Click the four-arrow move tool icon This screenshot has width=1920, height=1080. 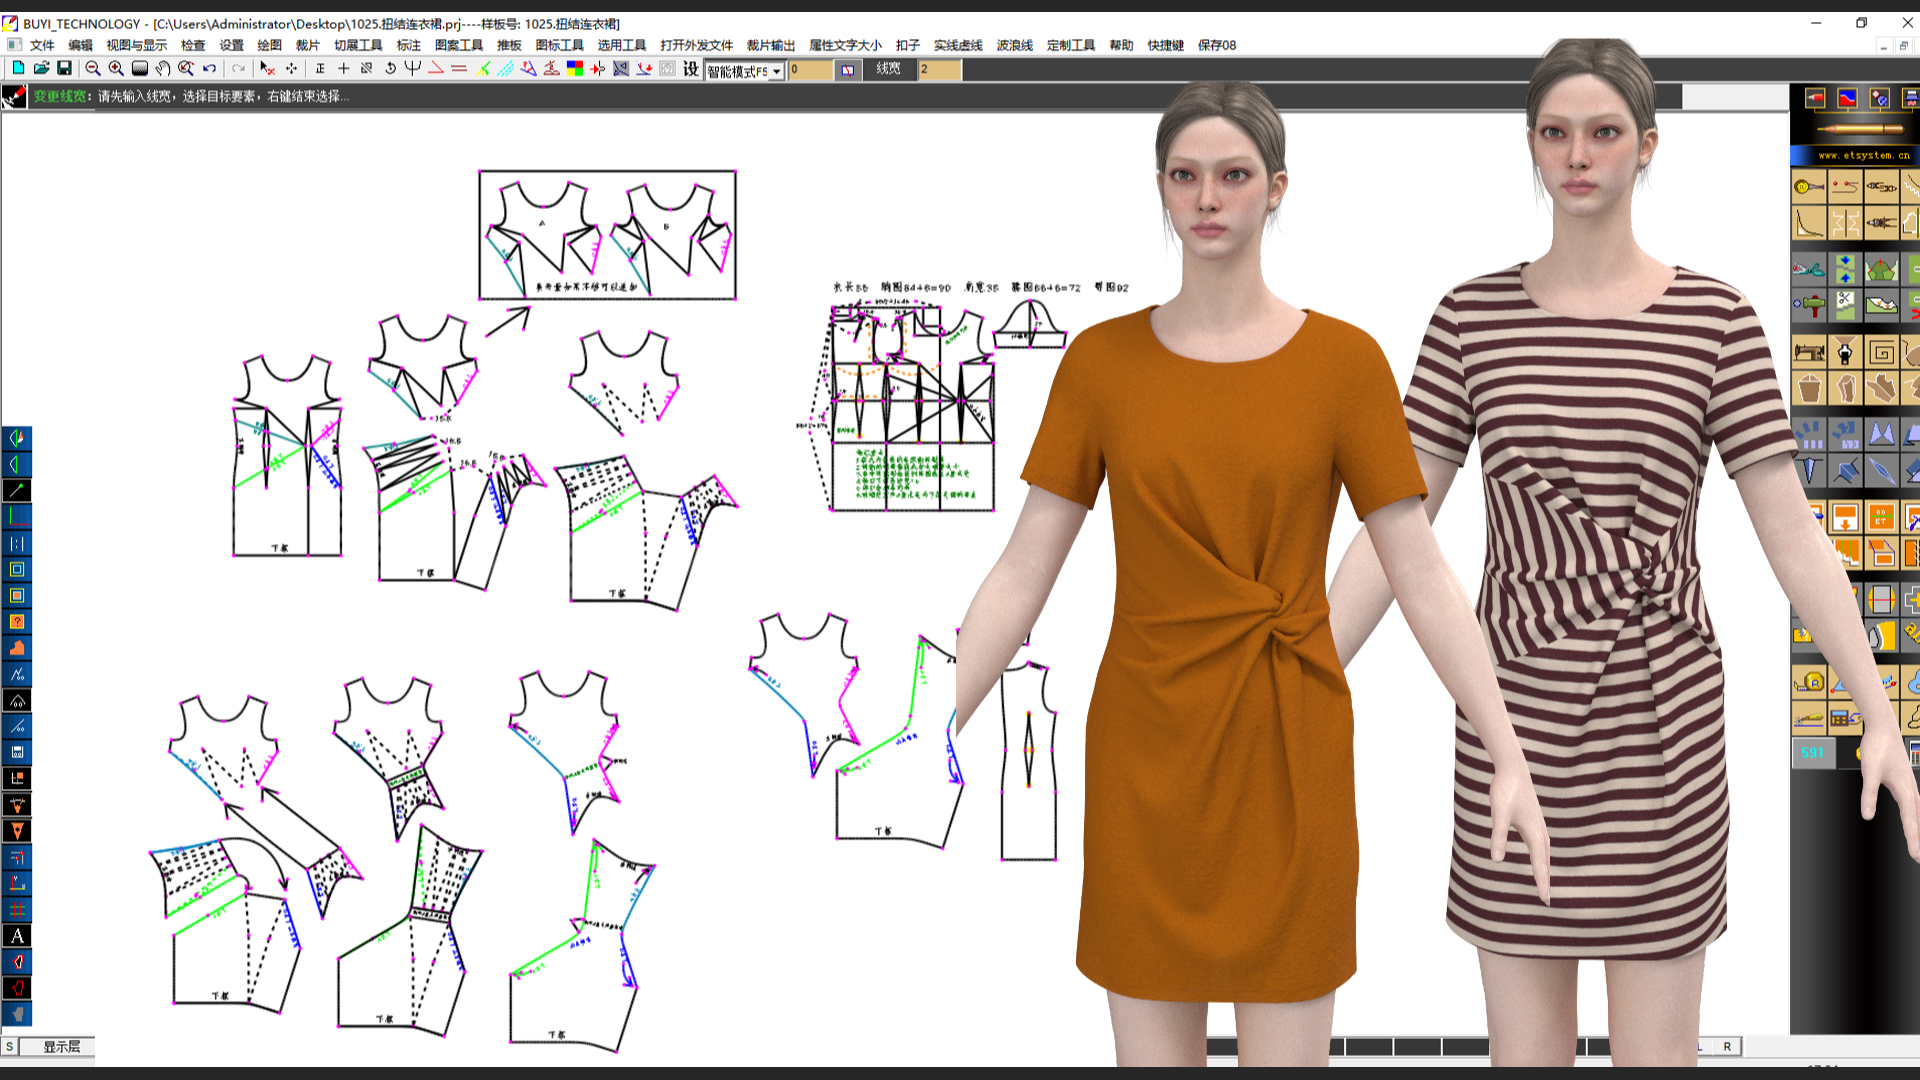pos(291,68)
